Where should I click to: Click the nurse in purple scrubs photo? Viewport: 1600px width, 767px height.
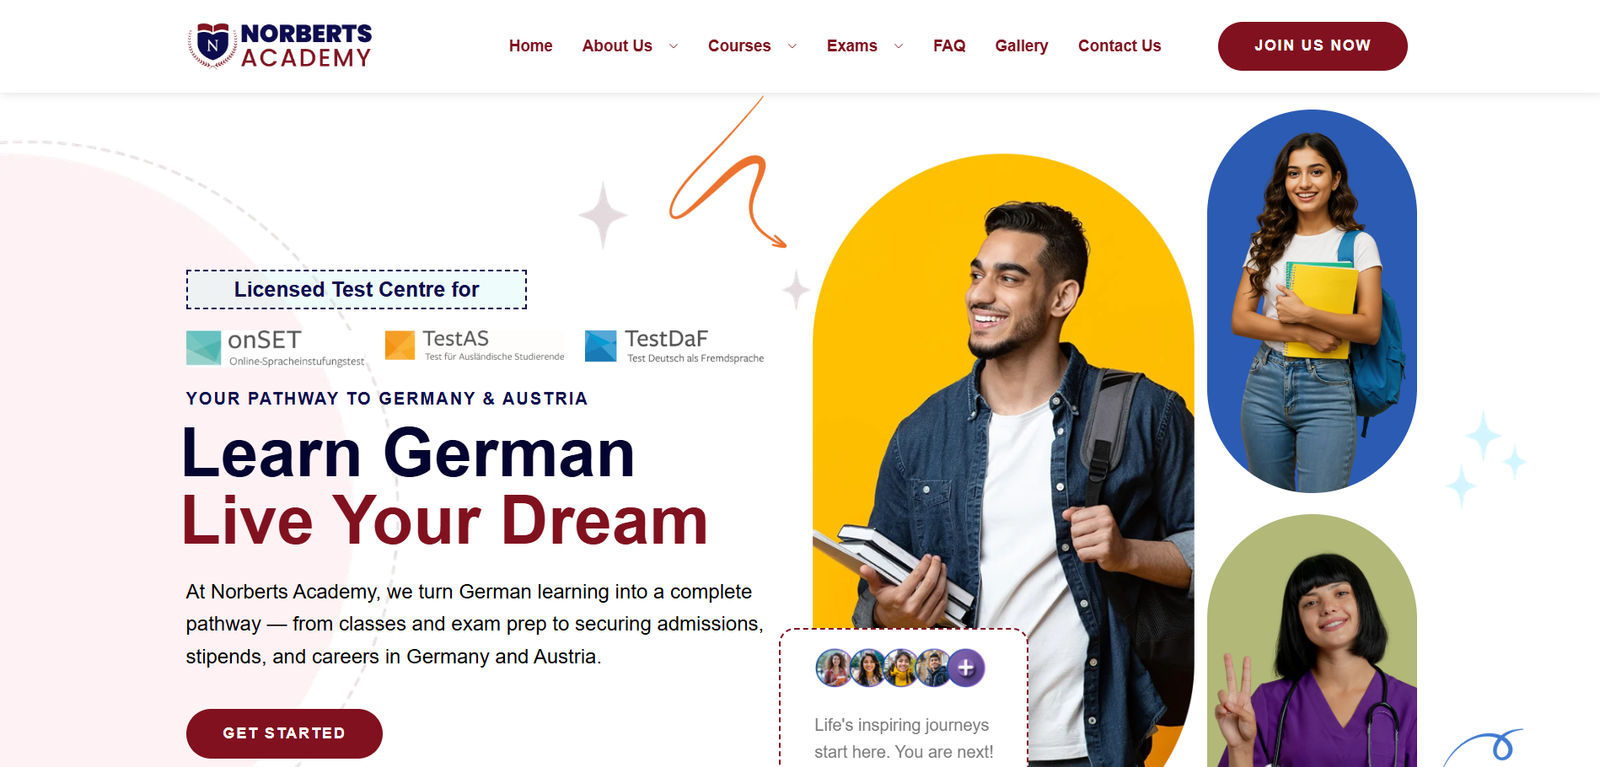click(1311, 641)
